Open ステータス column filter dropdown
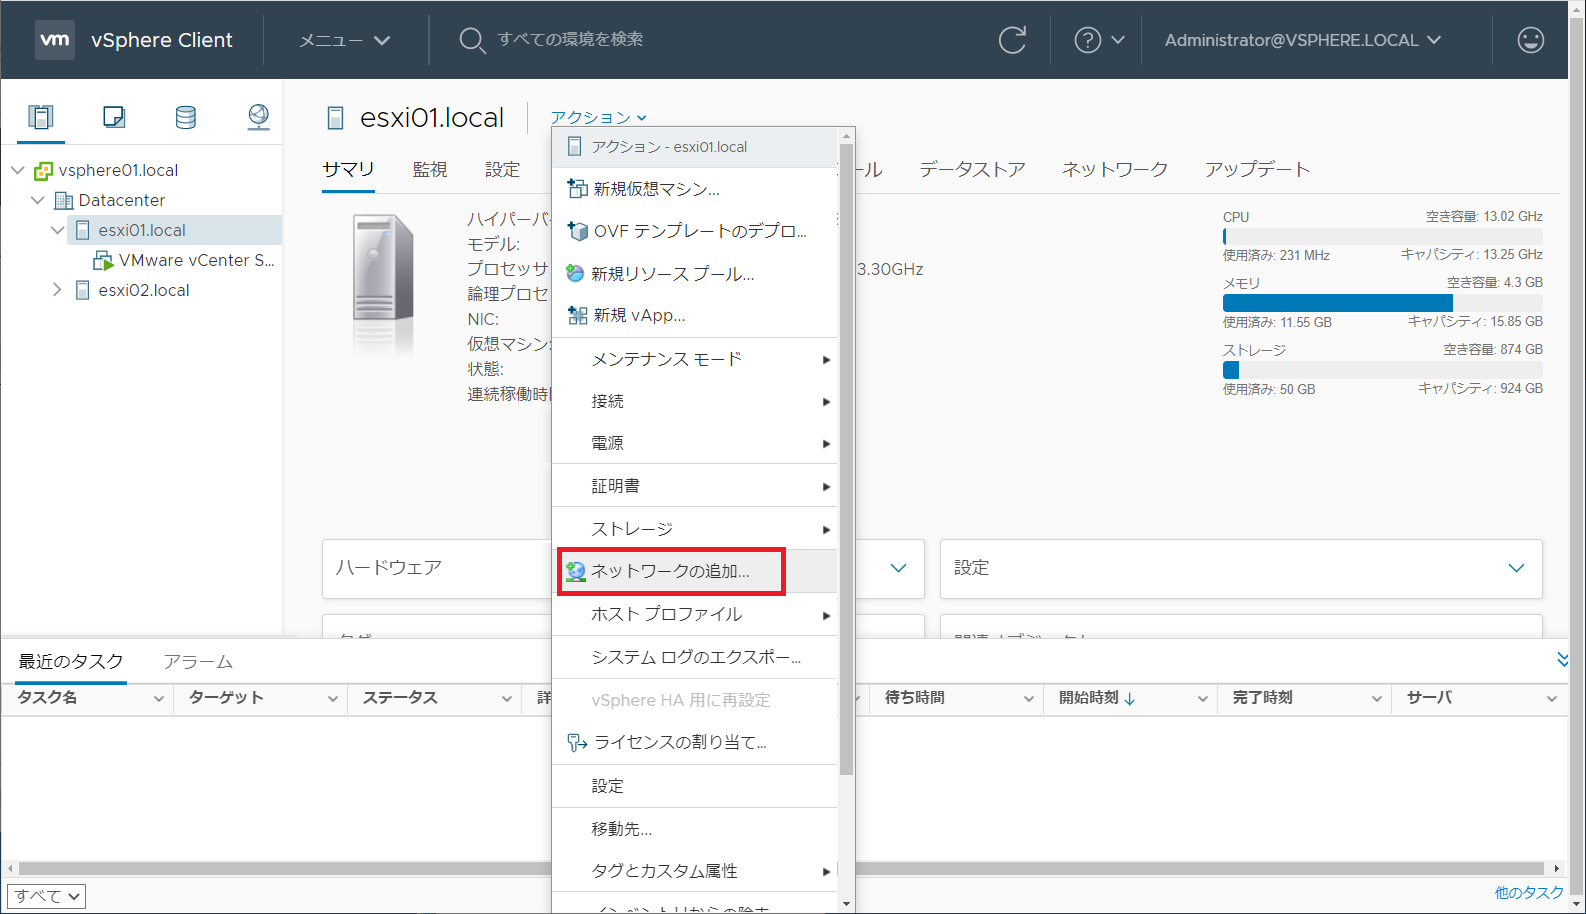This screenshot has width=1586, height=914. (506, 698)
